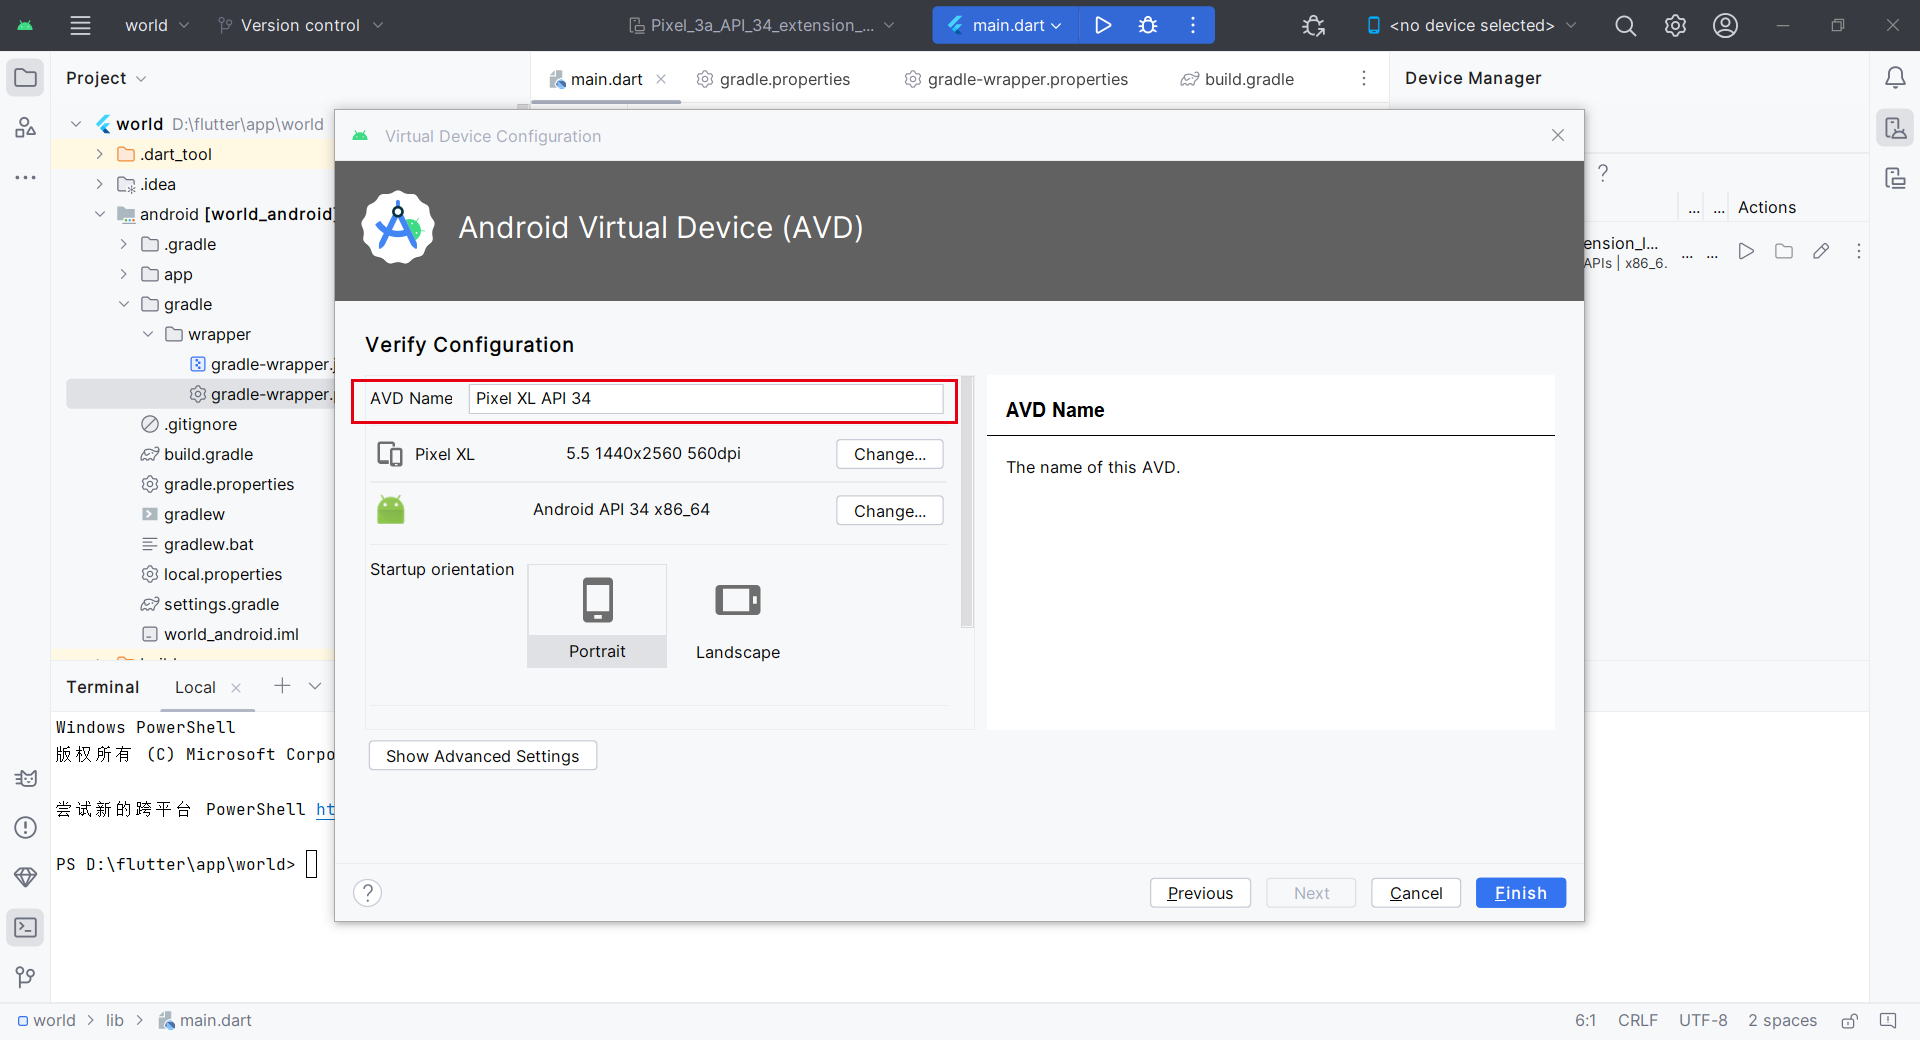Switch to main.dart editor tab

605,79
